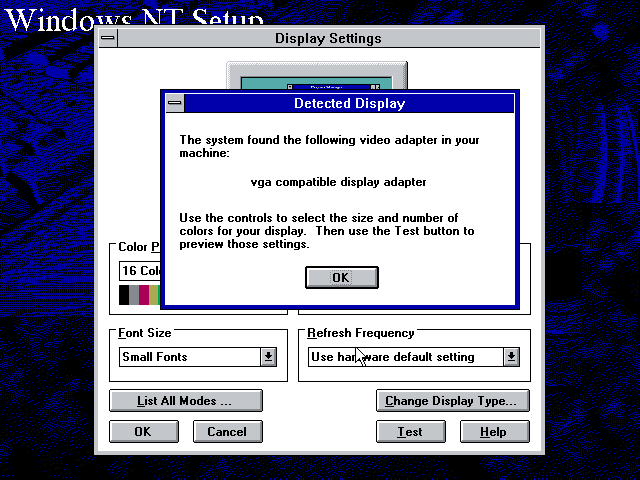Click the magenta color palette swatch
Screen dimensions: 640x480
coord(144,295)
